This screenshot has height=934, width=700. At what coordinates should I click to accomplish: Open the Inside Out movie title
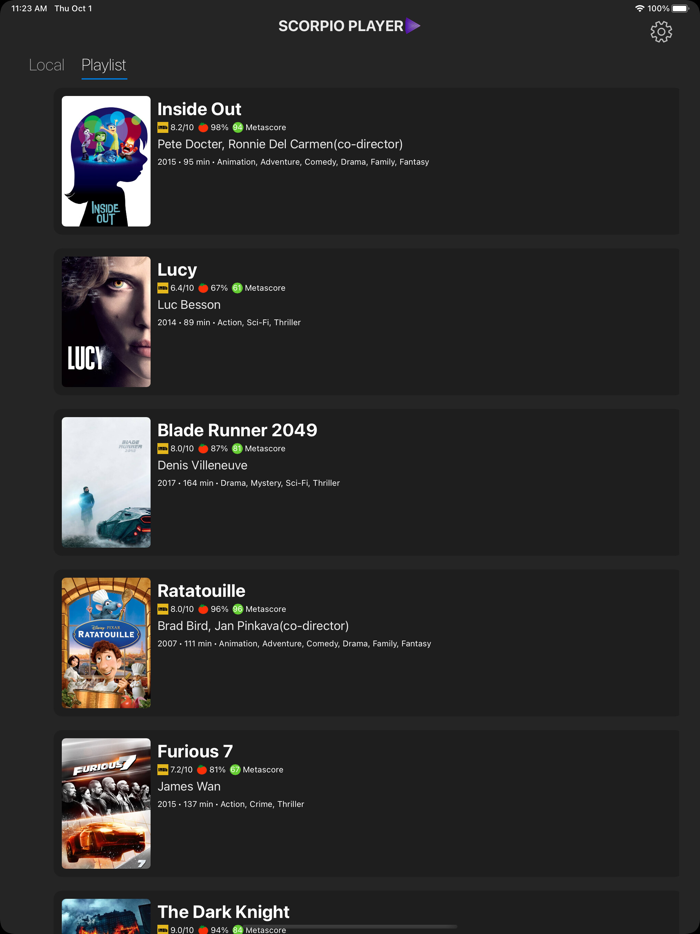point(199,109)
